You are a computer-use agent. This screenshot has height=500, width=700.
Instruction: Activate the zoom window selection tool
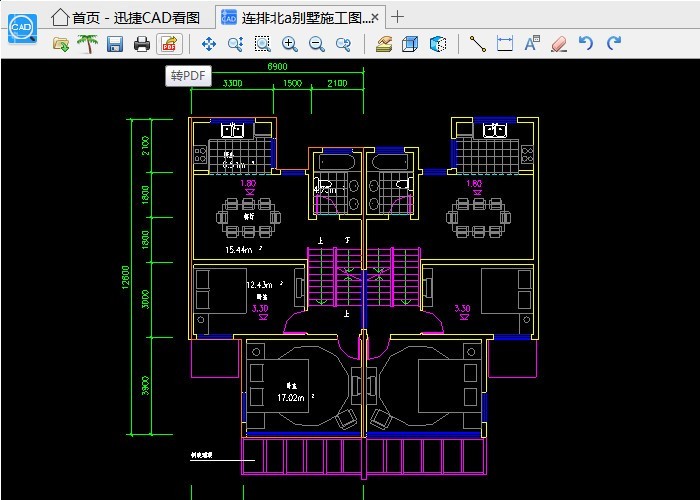coord(263,44)
